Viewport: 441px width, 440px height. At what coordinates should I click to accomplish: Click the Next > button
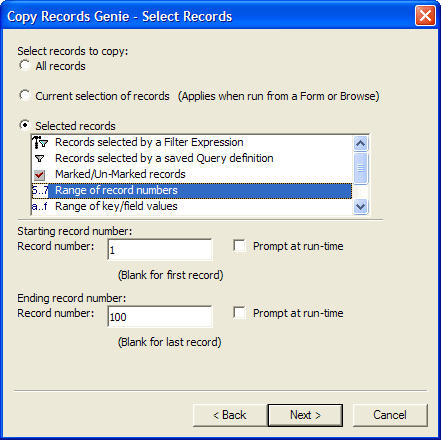[x=305, y=415]
